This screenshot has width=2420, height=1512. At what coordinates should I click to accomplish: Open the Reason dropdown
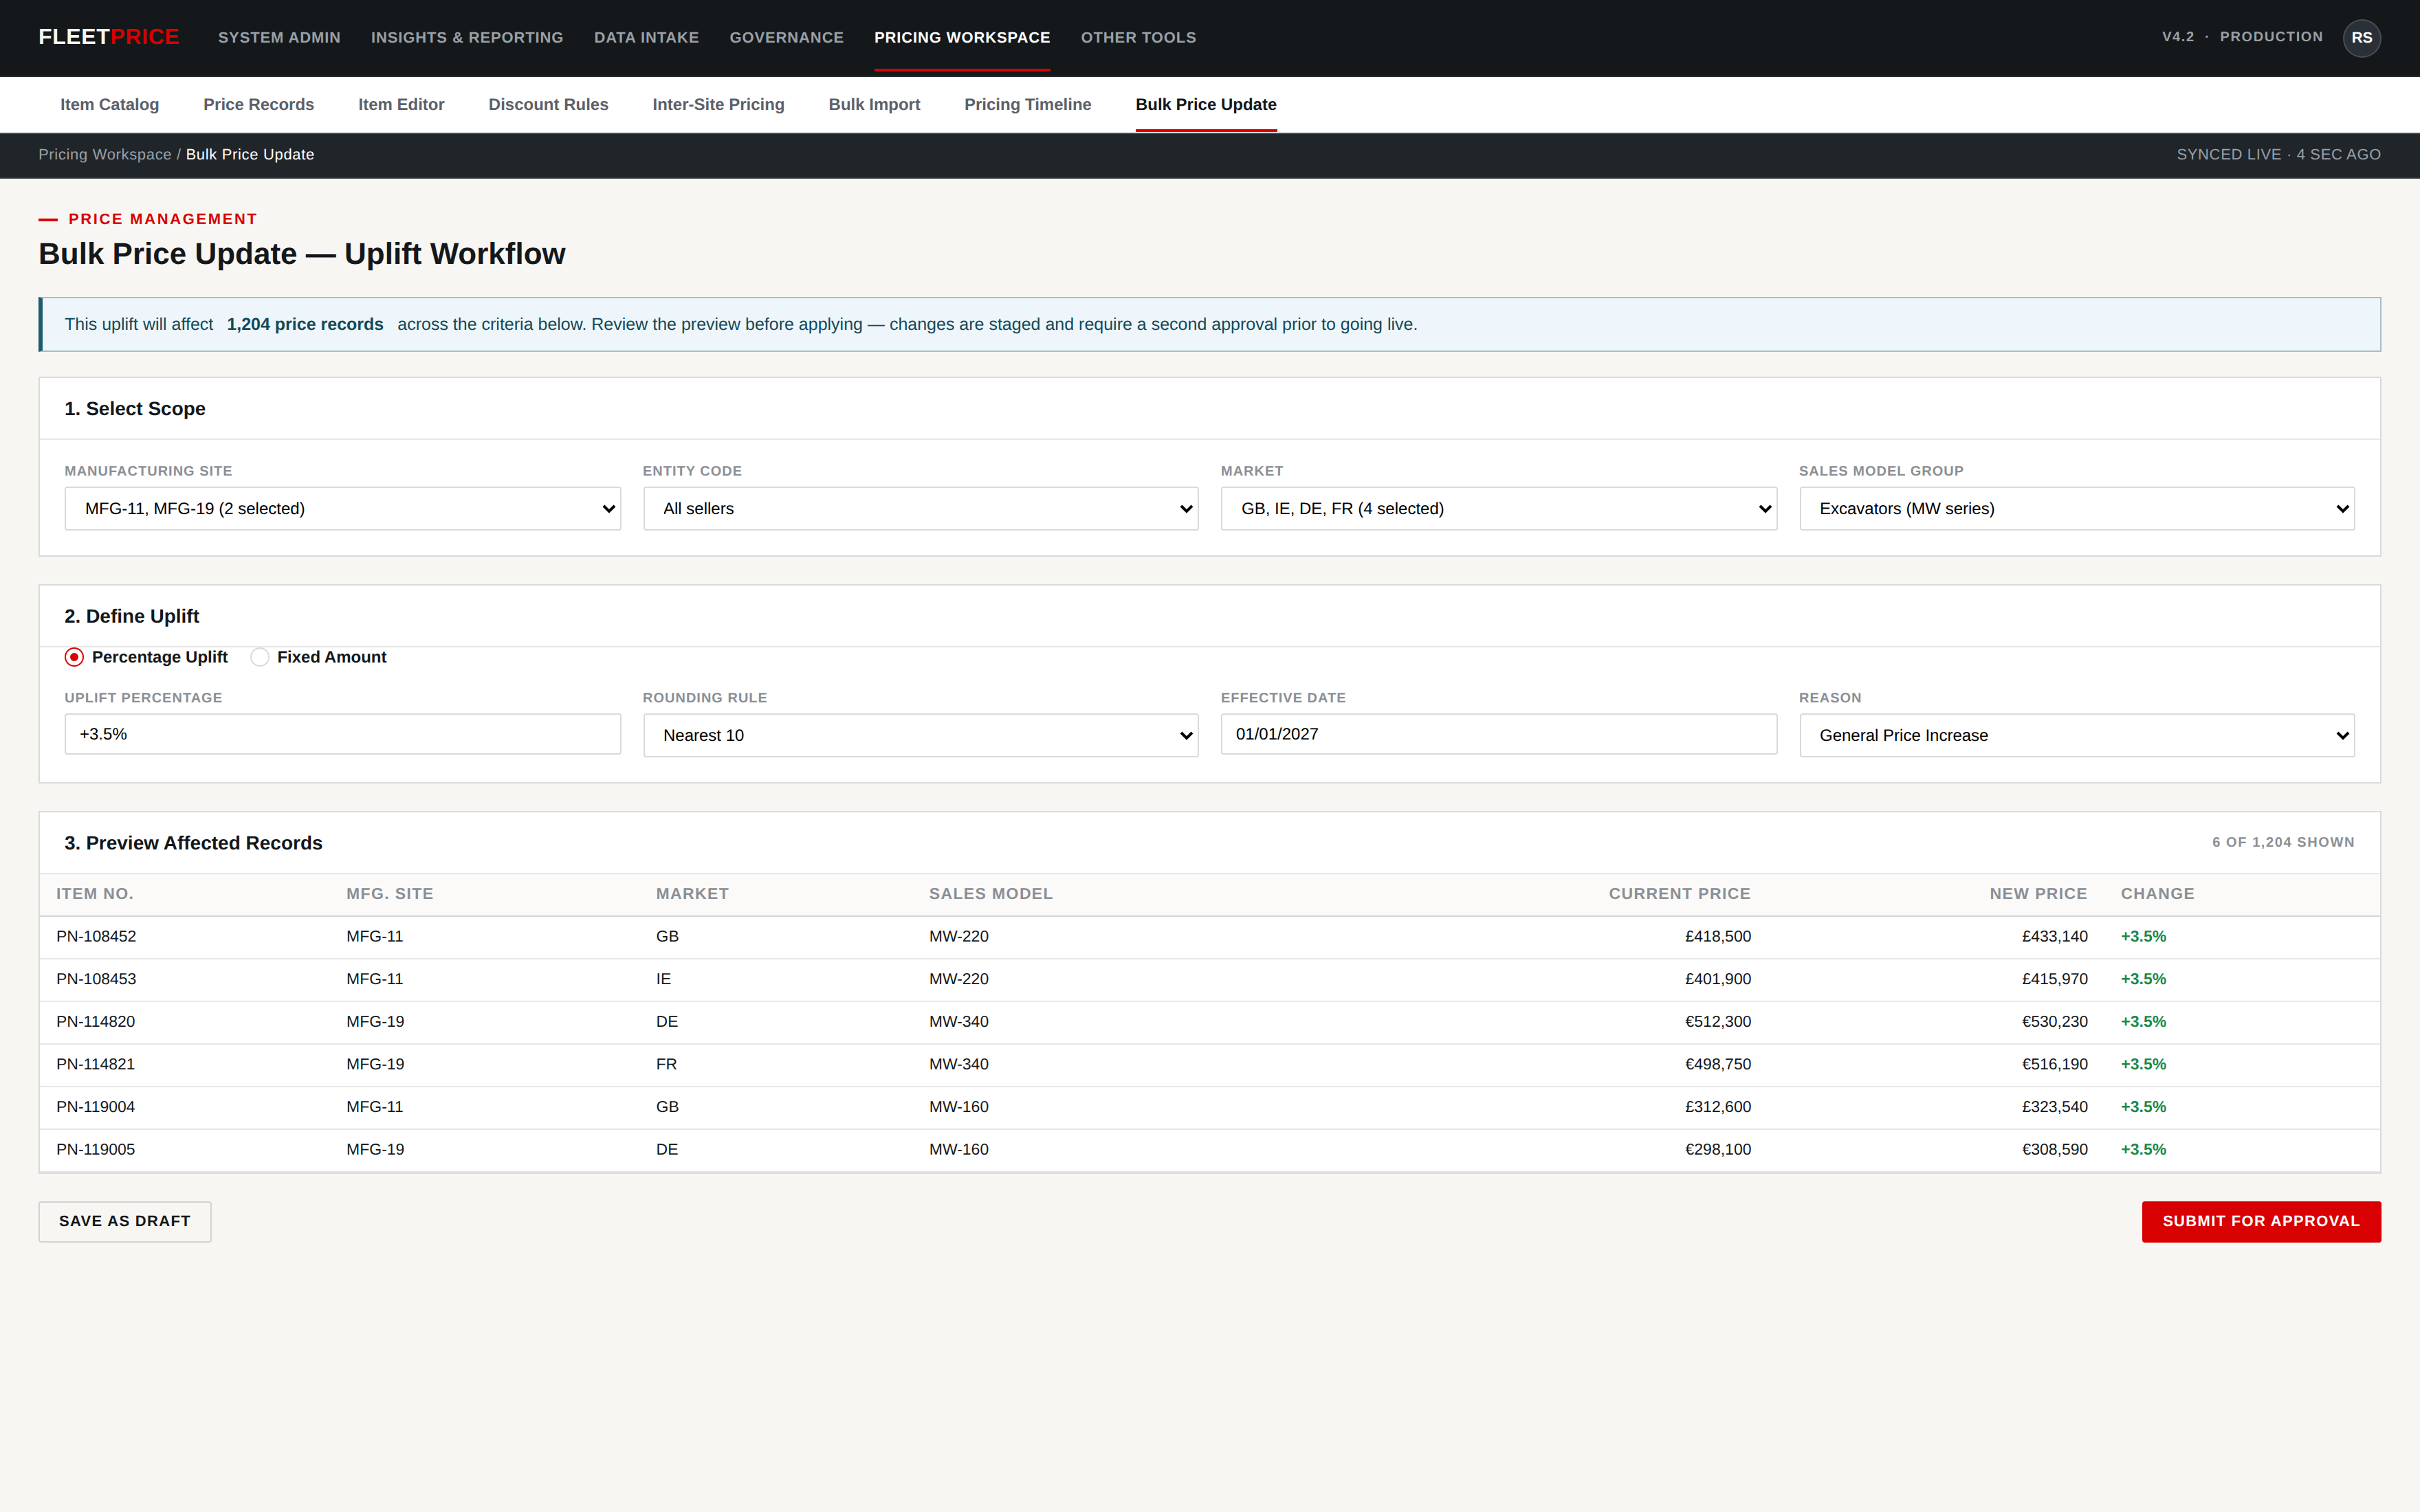coord(2077,735)
